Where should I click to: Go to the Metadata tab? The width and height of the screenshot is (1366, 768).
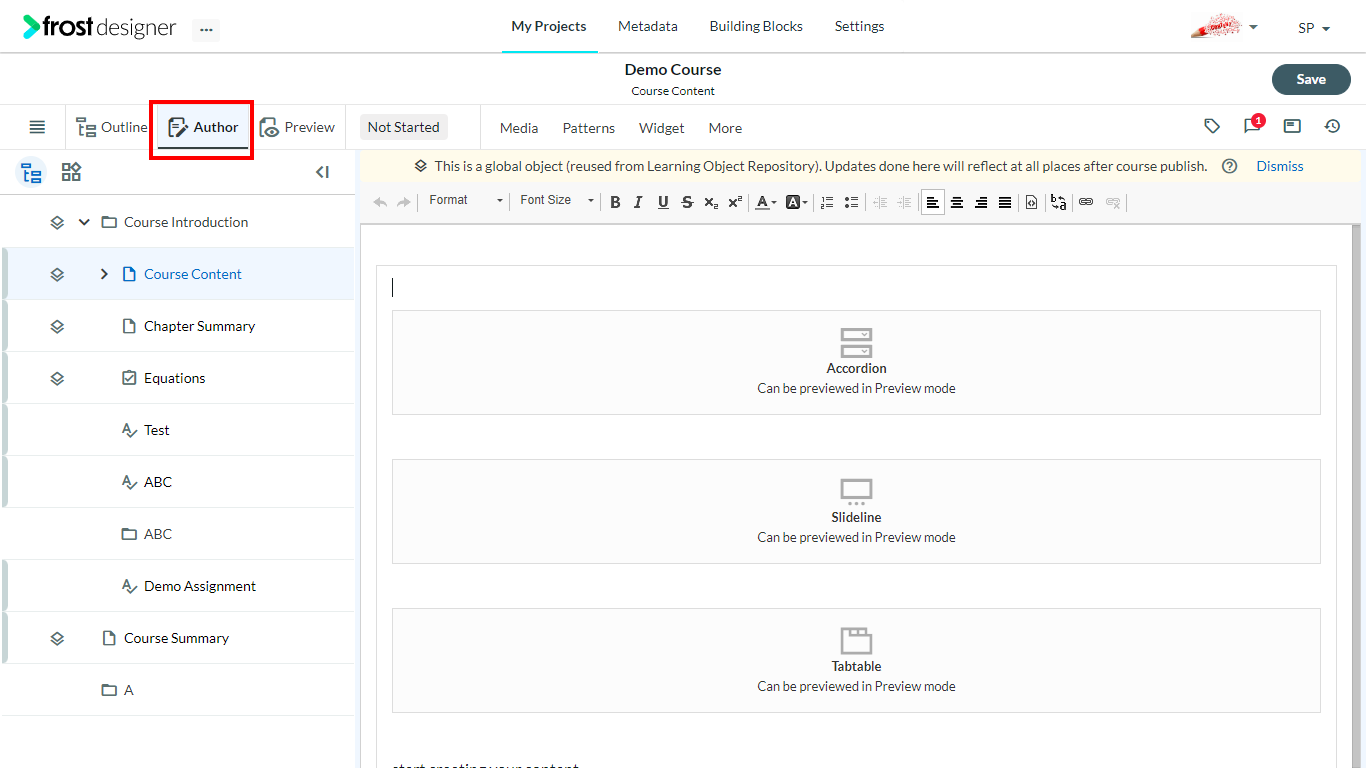point(647,26)
